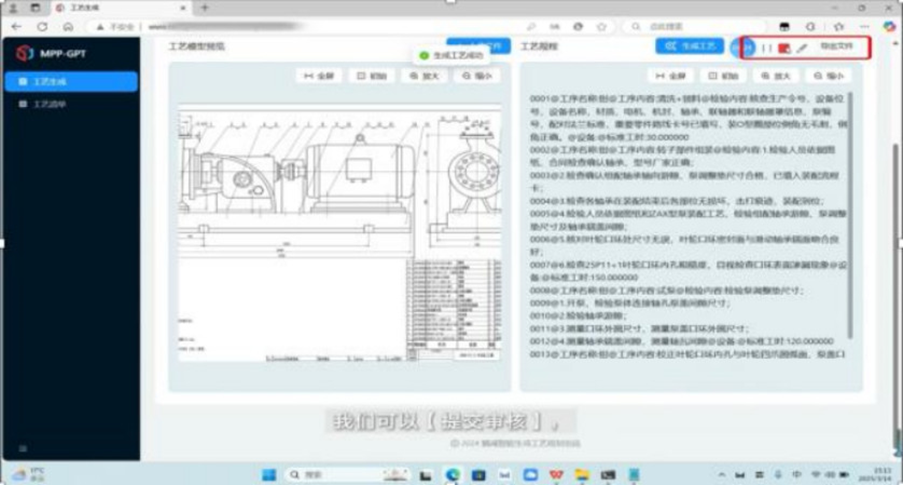Image resolution: width=903 pixels, height=485 pixels.
Task: Click the browser toolbar search box
Action: 696,26
